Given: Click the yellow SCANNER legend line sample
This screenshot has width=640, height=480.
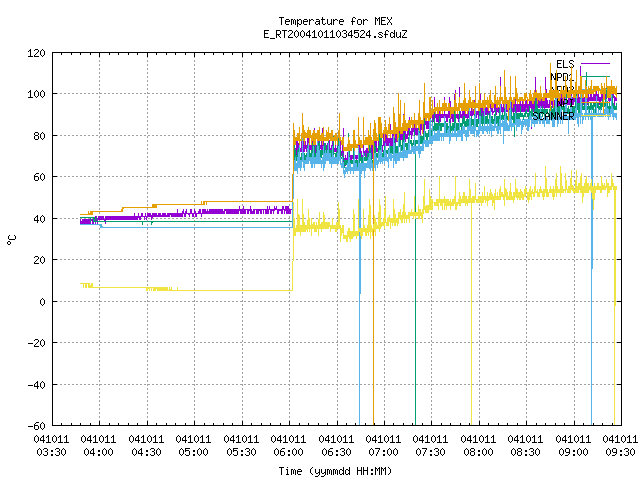Looking at the screenshot, I should tap(595, 116).
